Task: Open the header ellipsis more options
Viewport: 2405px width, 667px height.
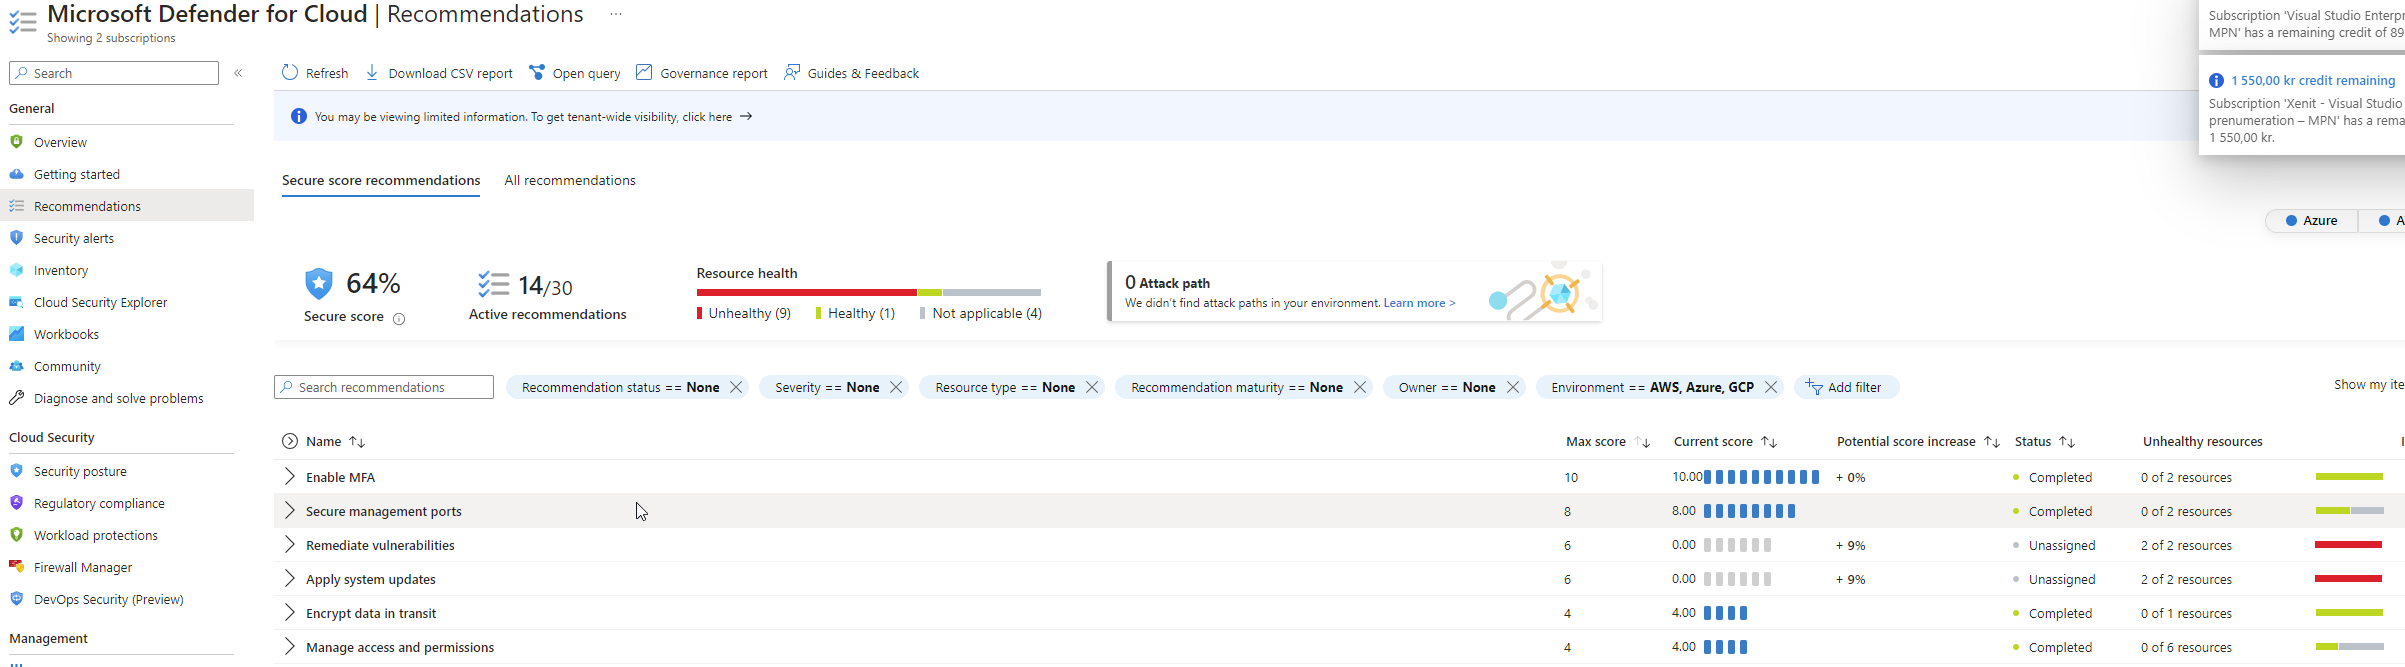Action: 616,15
